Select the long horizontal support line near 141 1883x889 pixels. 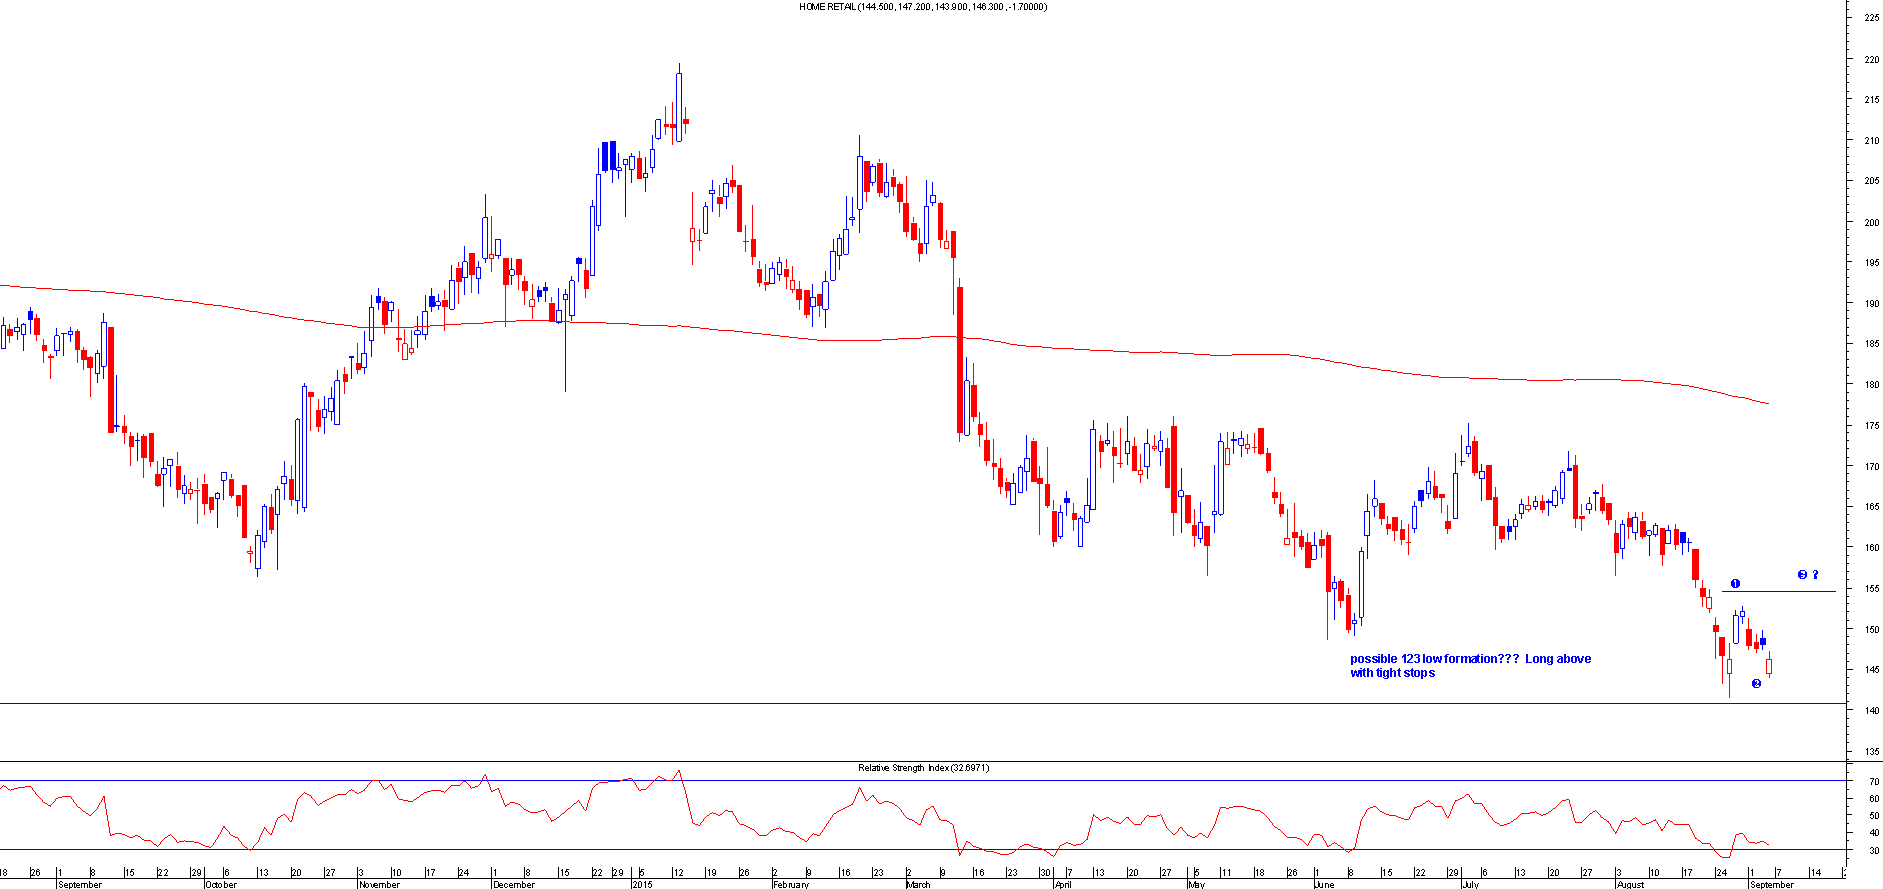(x=900, y=704)
